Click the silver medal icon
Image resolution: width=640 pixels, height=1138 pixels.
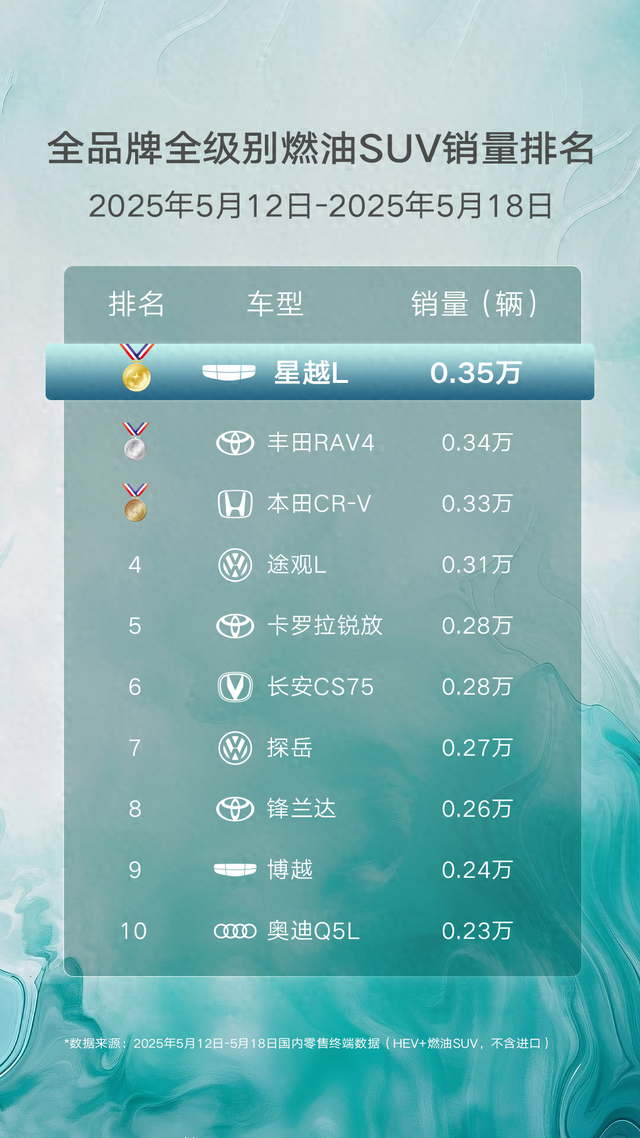pyautogui.click(x=135, y=441)
